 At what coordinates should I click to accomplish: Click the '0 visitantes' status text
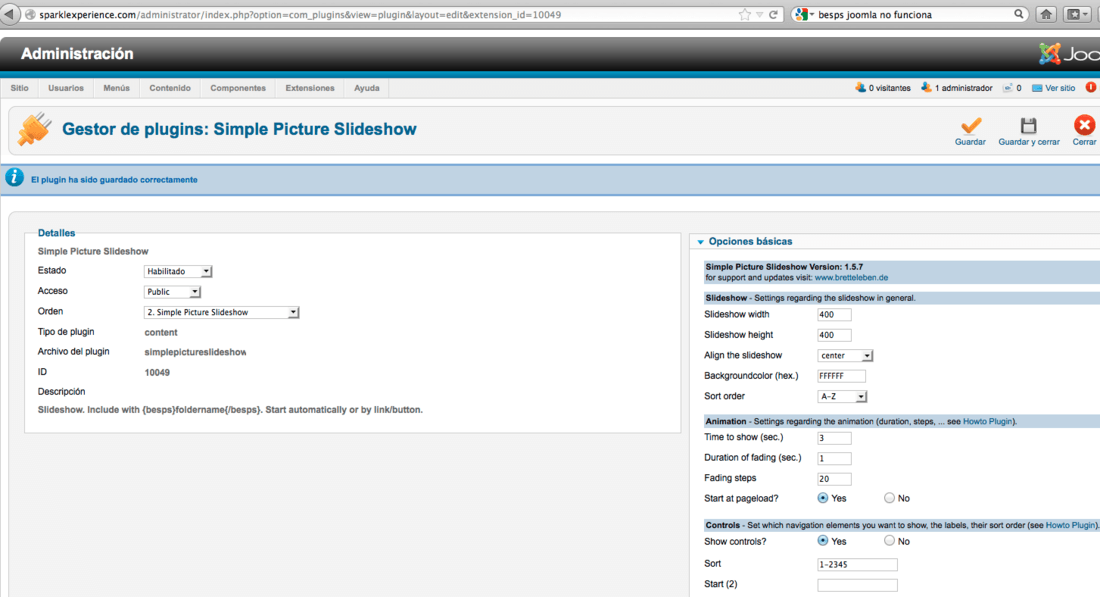pyautogui.click(x=890, y=88)
